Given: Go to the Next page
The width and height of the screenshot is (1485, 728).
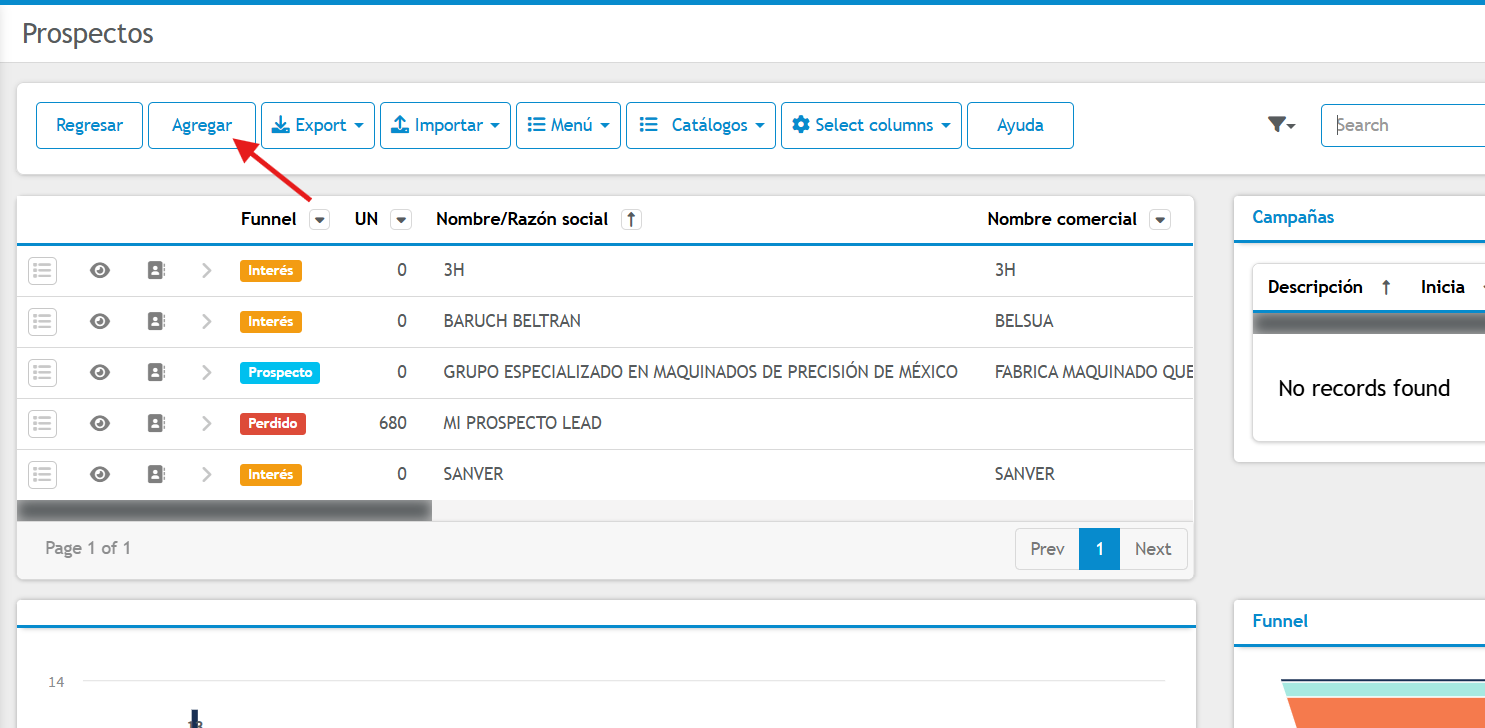Looking at the screenshot, I should (x=1153, y=549).
